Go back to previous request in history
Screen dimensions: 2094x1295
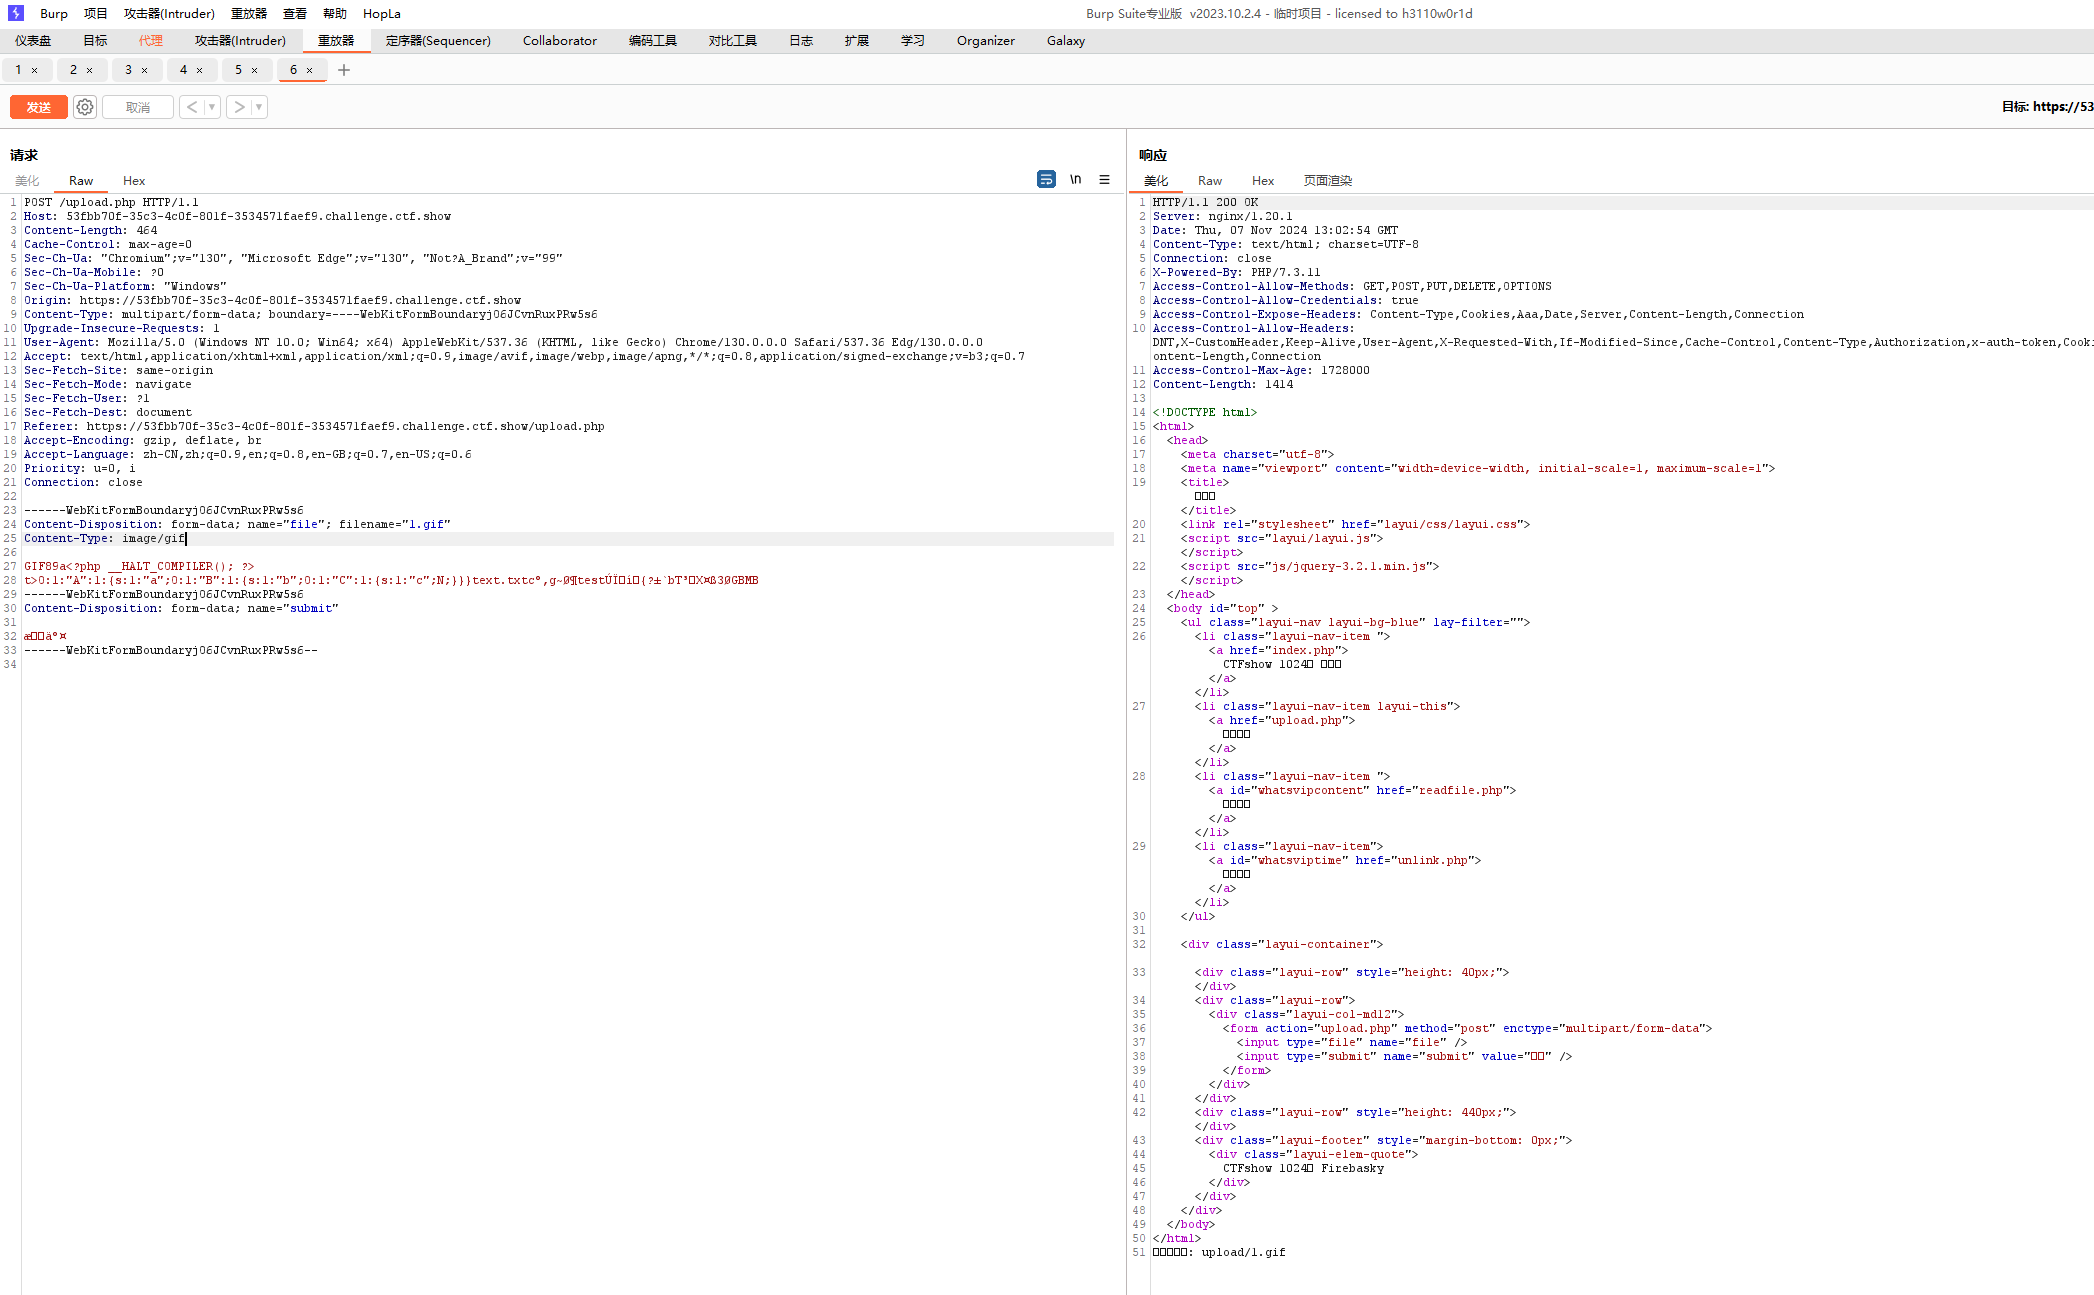click(192, 107)
